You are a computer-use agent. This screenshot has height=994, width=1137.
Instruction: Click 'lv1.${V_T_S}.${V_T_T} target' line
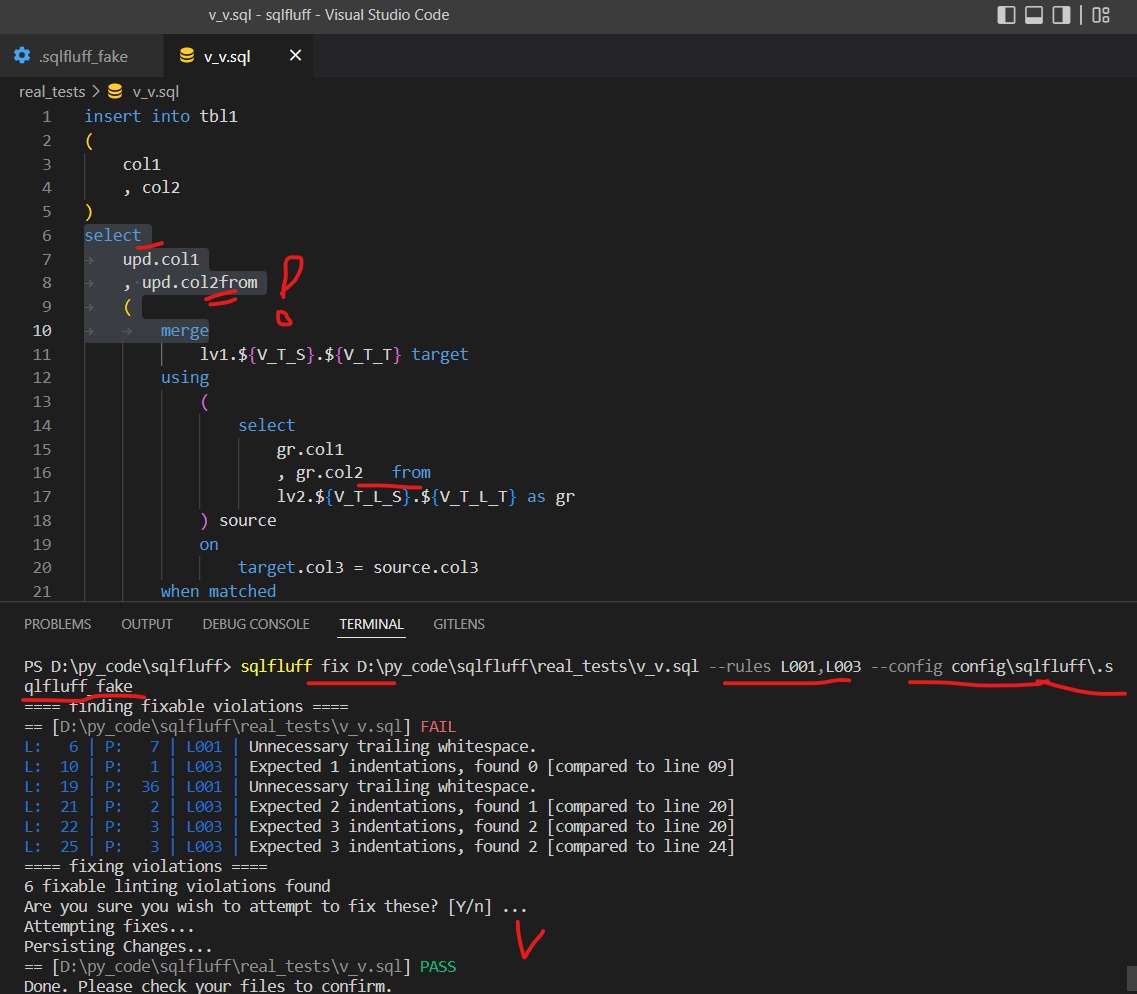[334, 355]
